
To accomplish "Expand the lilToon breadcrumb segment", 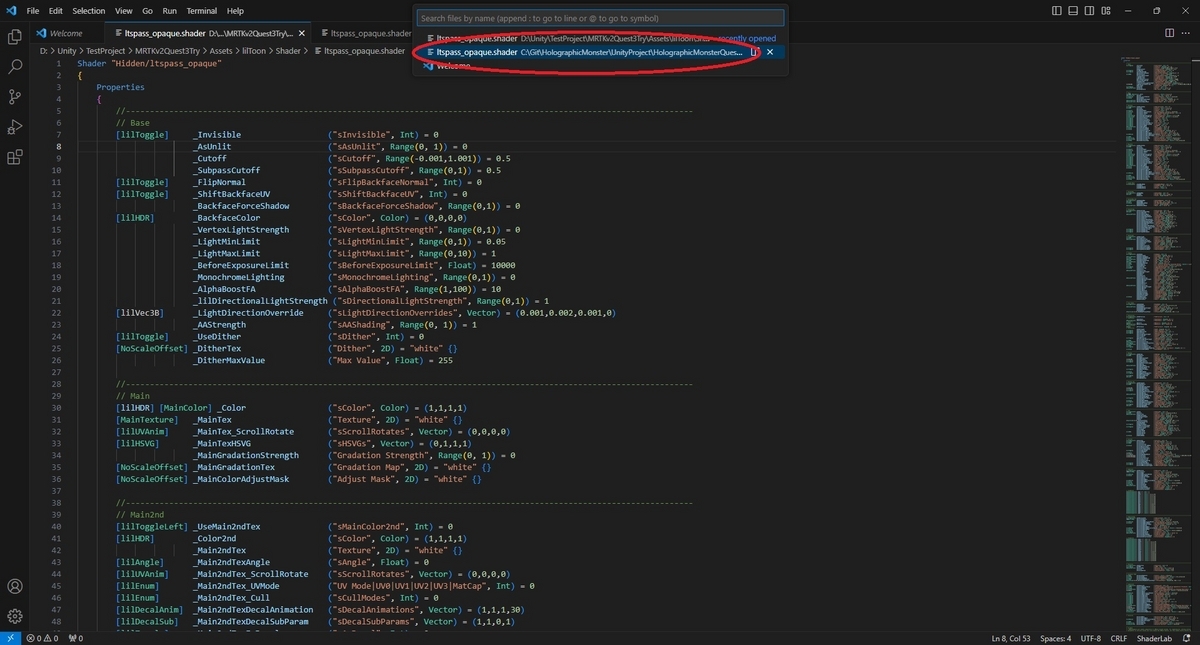I will 256,50.
